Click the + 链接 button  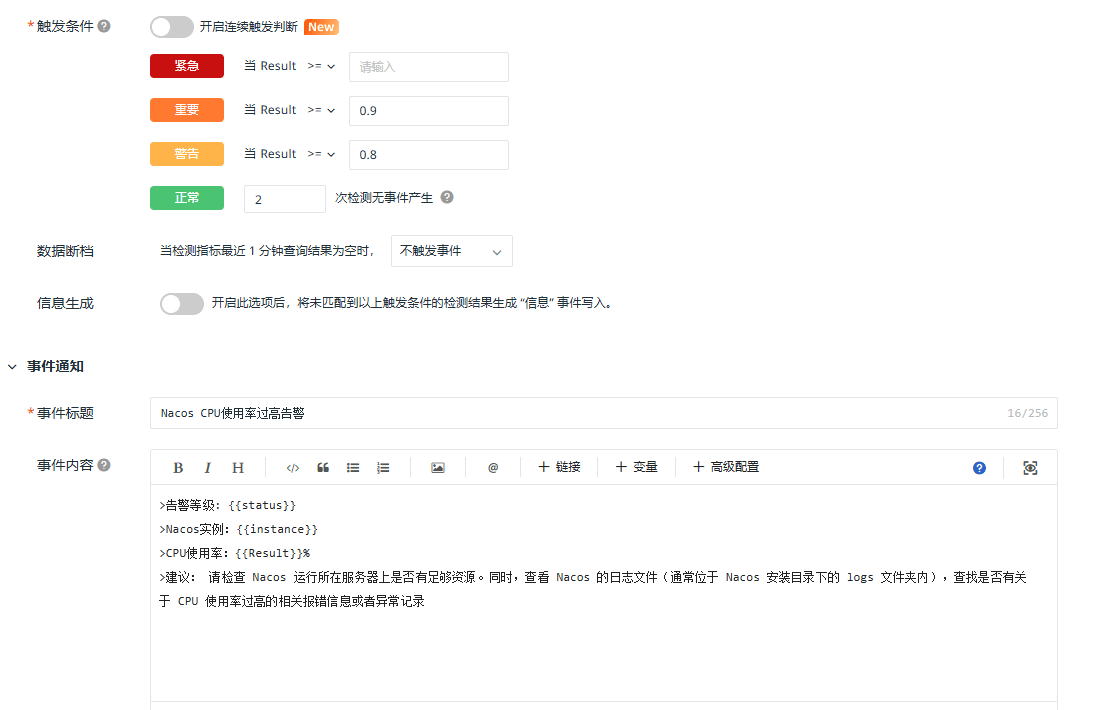[x=559, y=467]
